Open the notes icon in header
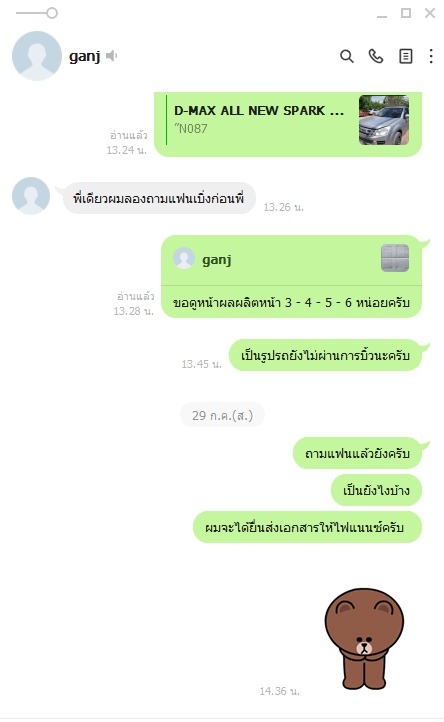This screenshot has width=444, height=722. [x=405, y=56]
